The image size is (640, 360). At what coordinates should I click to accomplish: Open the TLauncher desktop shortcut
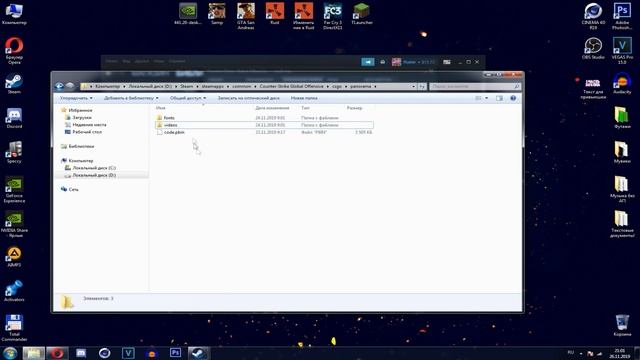pos(362,14)
